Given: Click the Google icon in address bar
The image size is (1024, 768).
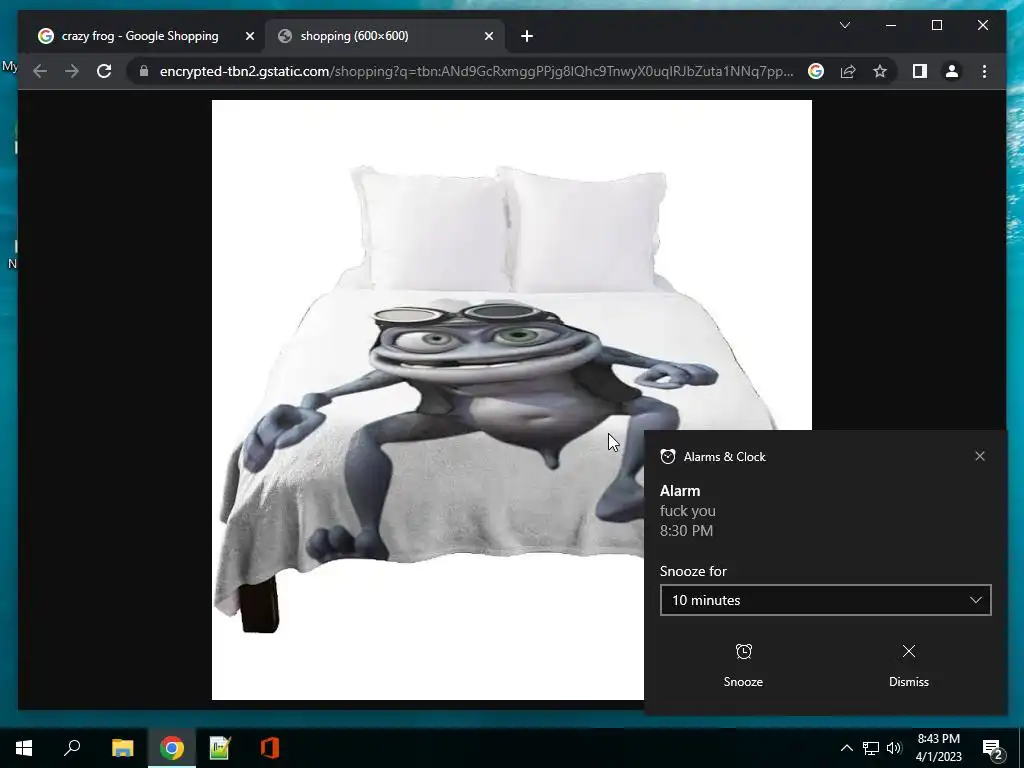Looking at the screenshot, I should [816, 71].
